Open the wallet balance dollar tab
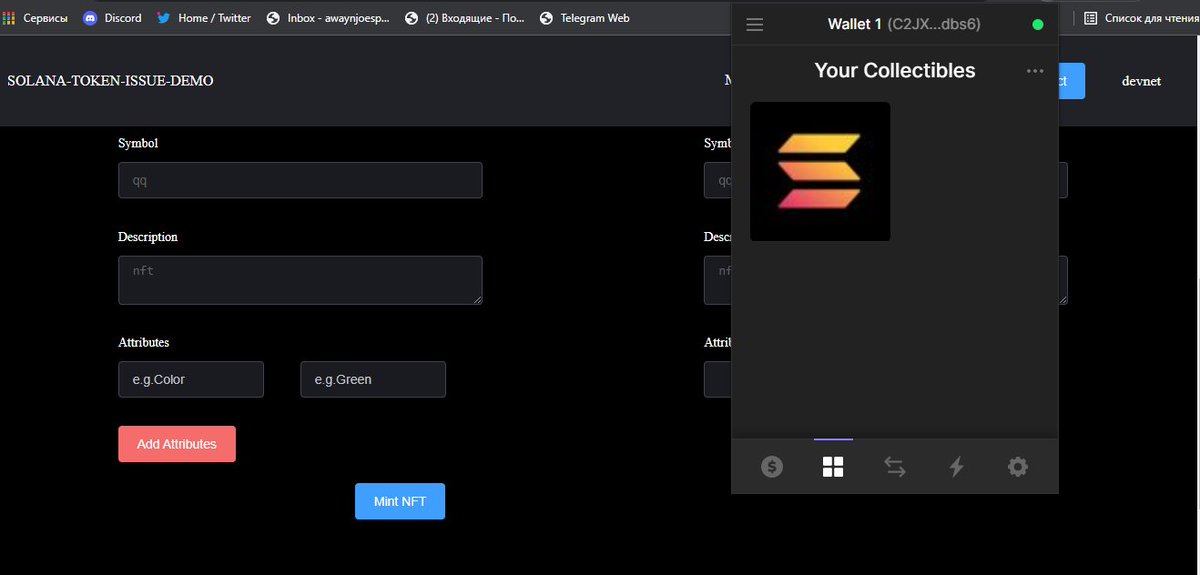Screen dimensions: 1200x575 [771, 466]
